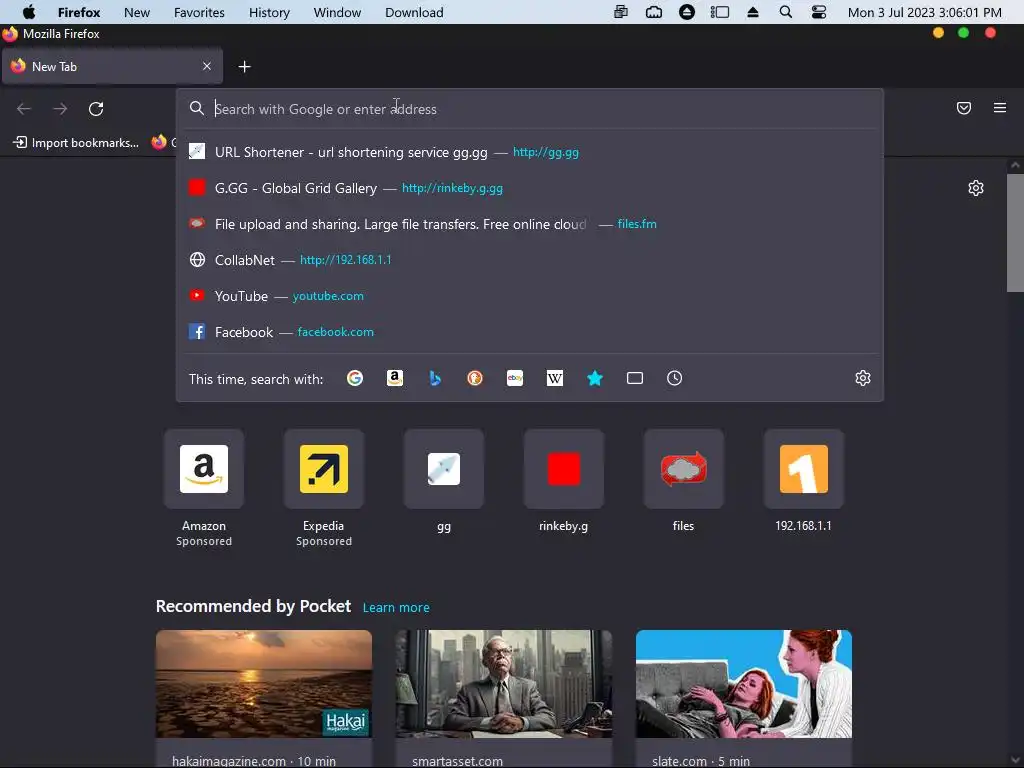This screenshot has width=1024, height=768.
Task: Open the Window menu
Action: [x=337, y=12]
